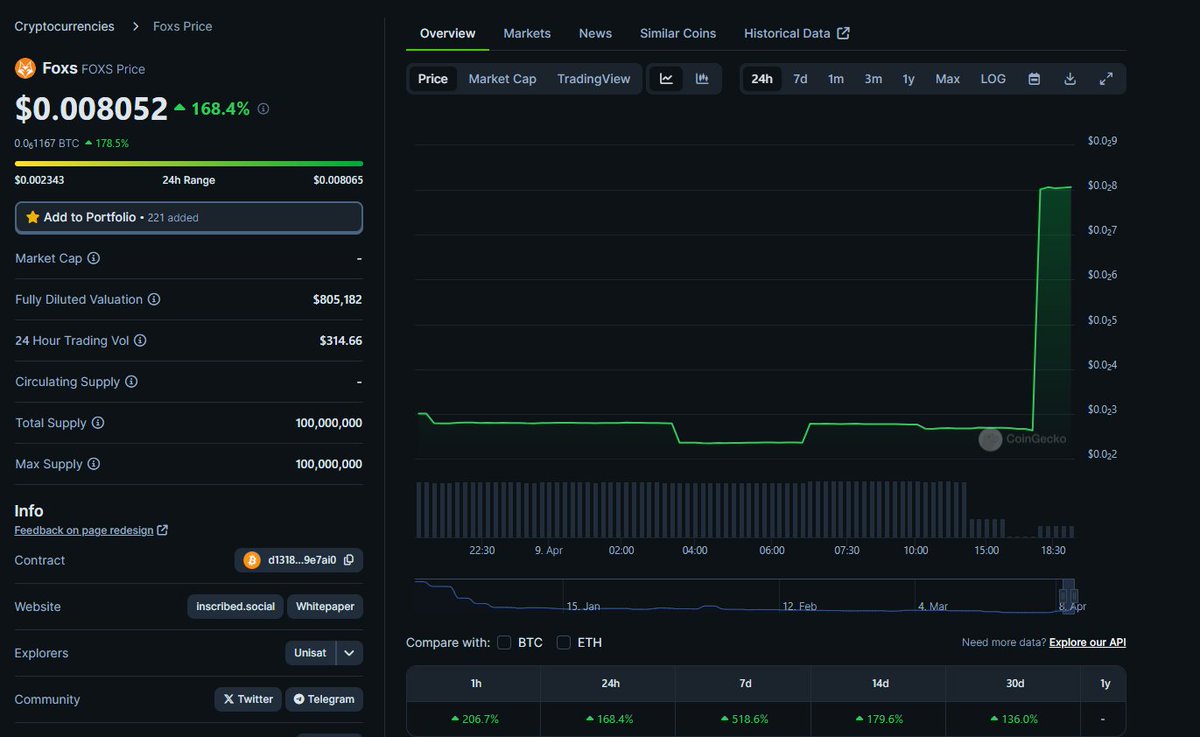Image resolution: width=1200 pixels, height=737 pixels.
Task: Open inscribed.social website link
Action: pos(236,606)
